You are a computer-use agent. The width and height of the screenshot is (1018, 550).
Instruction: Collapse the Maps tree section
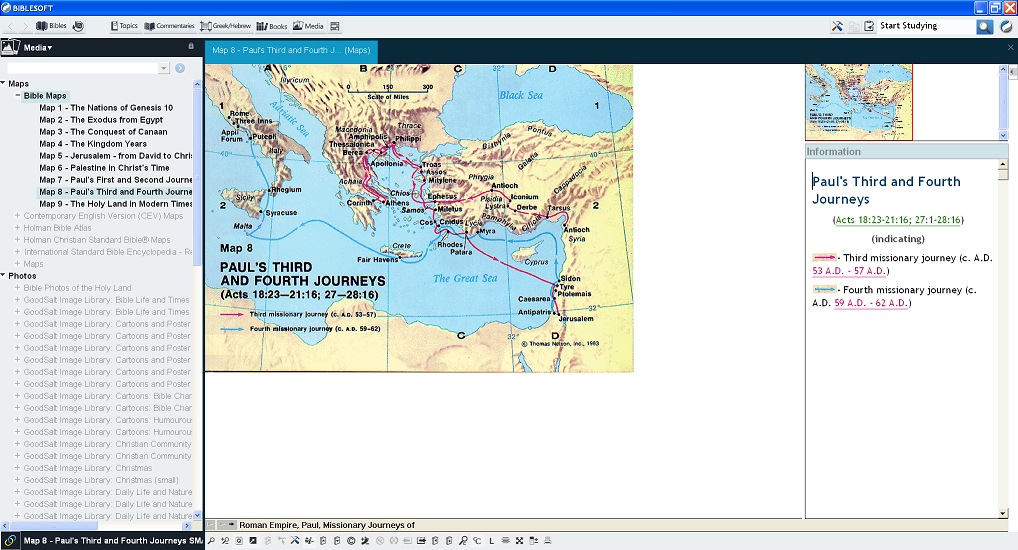(3, 83)
